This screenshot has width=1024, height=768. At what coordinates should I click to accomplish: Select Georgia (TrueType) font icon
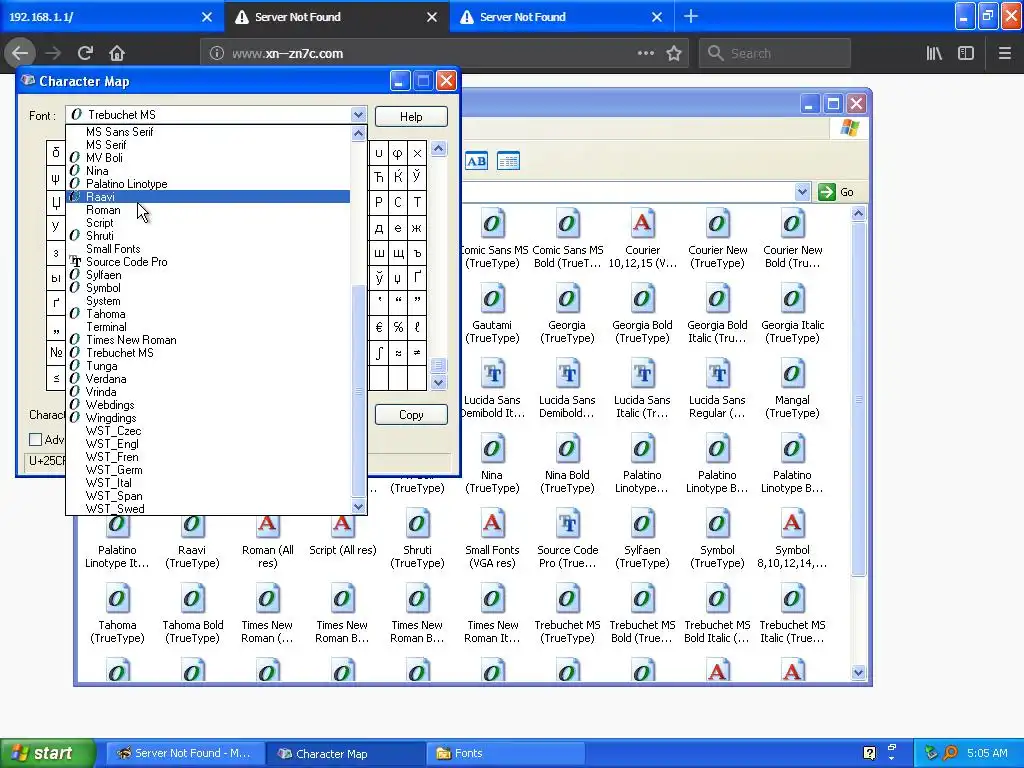pos(567,314)
